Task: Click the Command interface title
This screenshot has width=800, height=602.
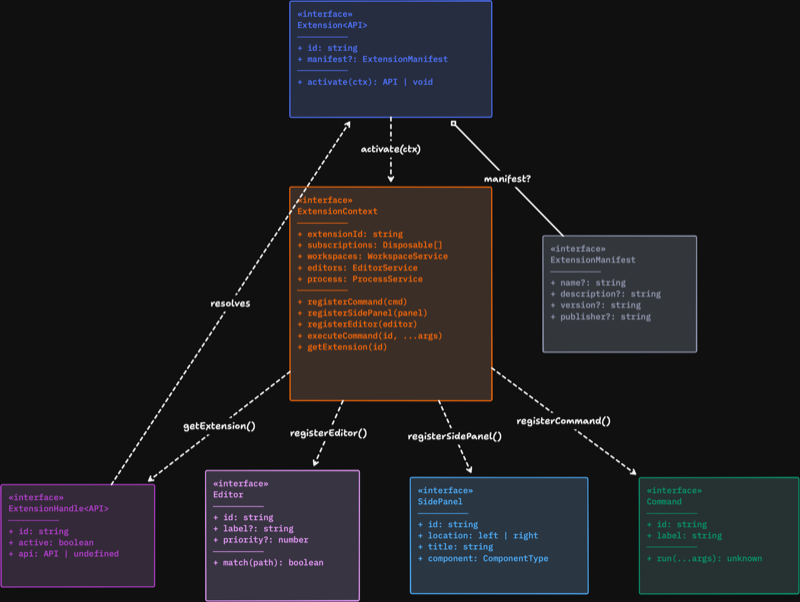Action: point(664,501)
